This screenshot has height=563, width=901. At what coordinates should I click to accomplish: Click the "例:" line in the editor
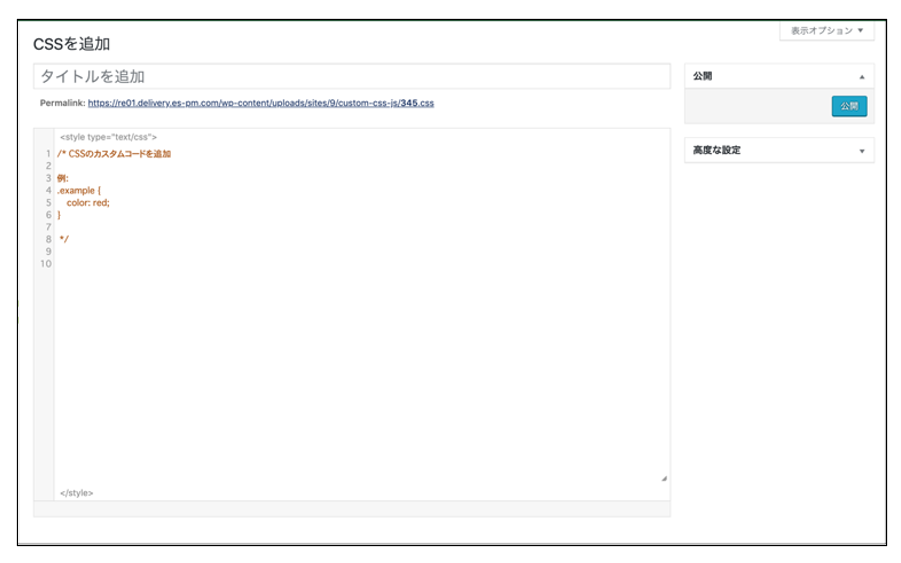(63, 178)
